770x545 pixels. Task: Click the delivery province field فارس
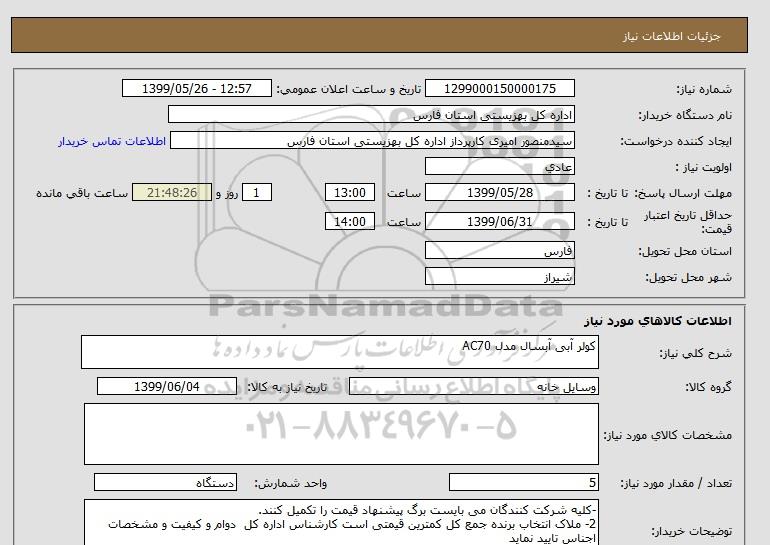(499, 250)
